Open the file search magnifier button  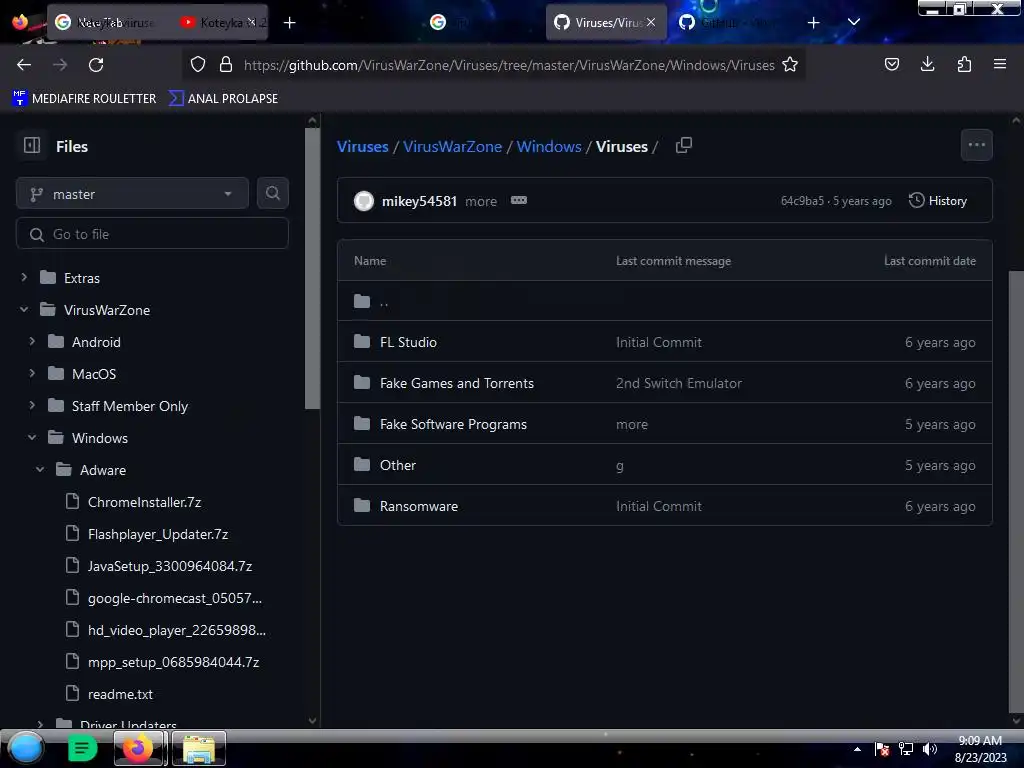click(273, 193)
